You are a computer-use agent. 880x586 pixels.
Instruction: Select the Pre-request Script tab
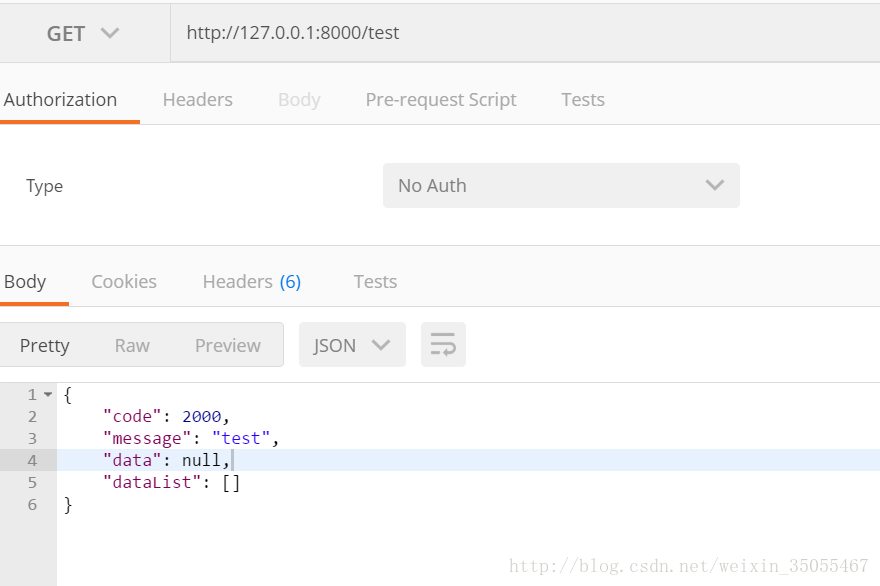pos(441,100)
